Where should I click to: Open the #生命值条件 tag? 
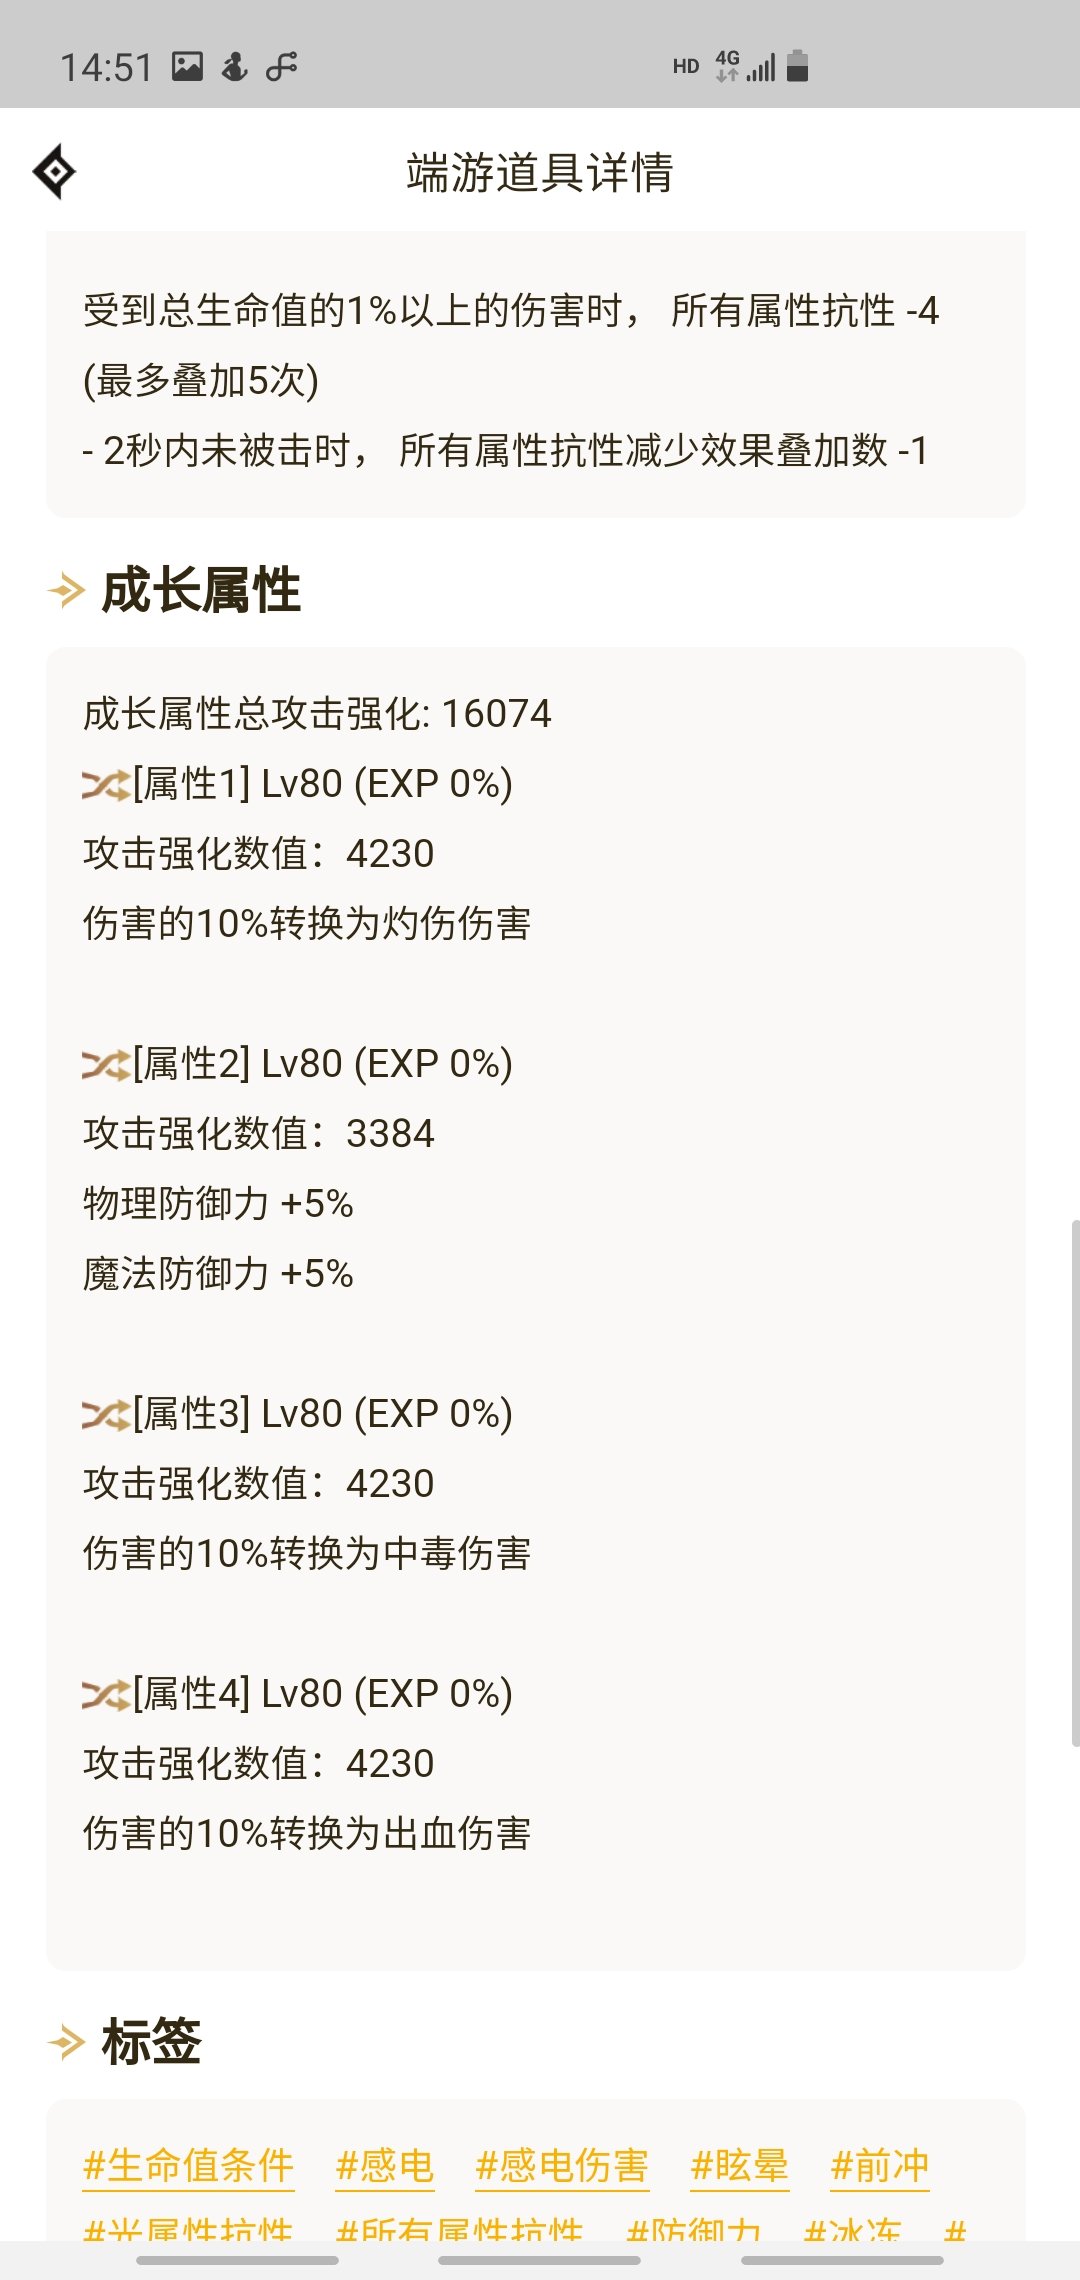[x=188, y=2165]
